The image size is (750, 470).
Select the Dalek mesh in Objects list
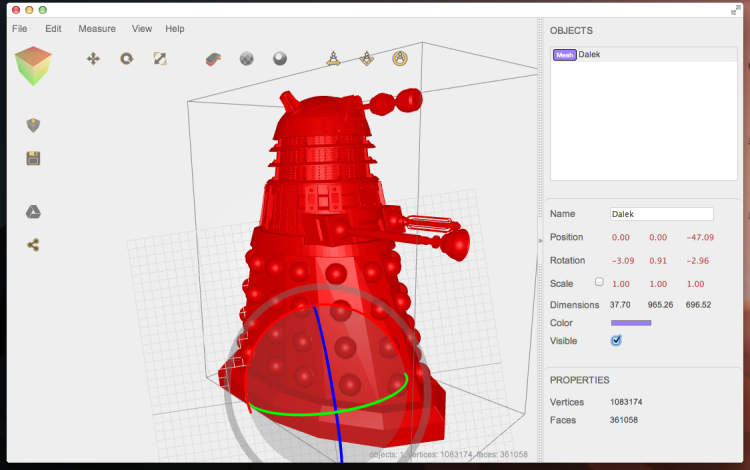(x=644, y=55)
